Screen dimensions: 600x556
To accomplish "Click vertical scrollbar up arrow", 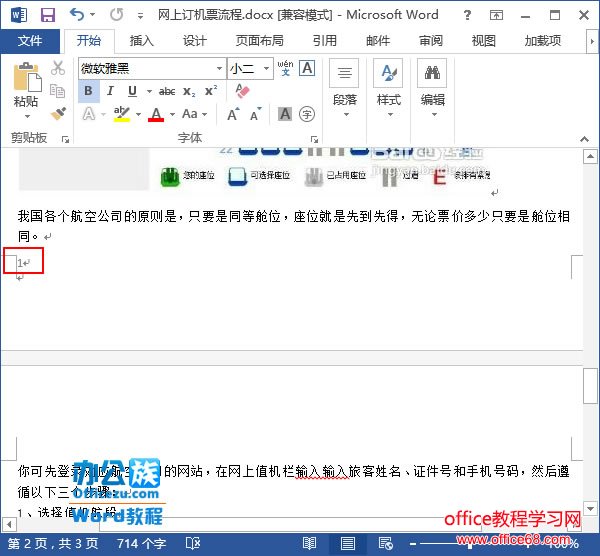I will (590, 157).
